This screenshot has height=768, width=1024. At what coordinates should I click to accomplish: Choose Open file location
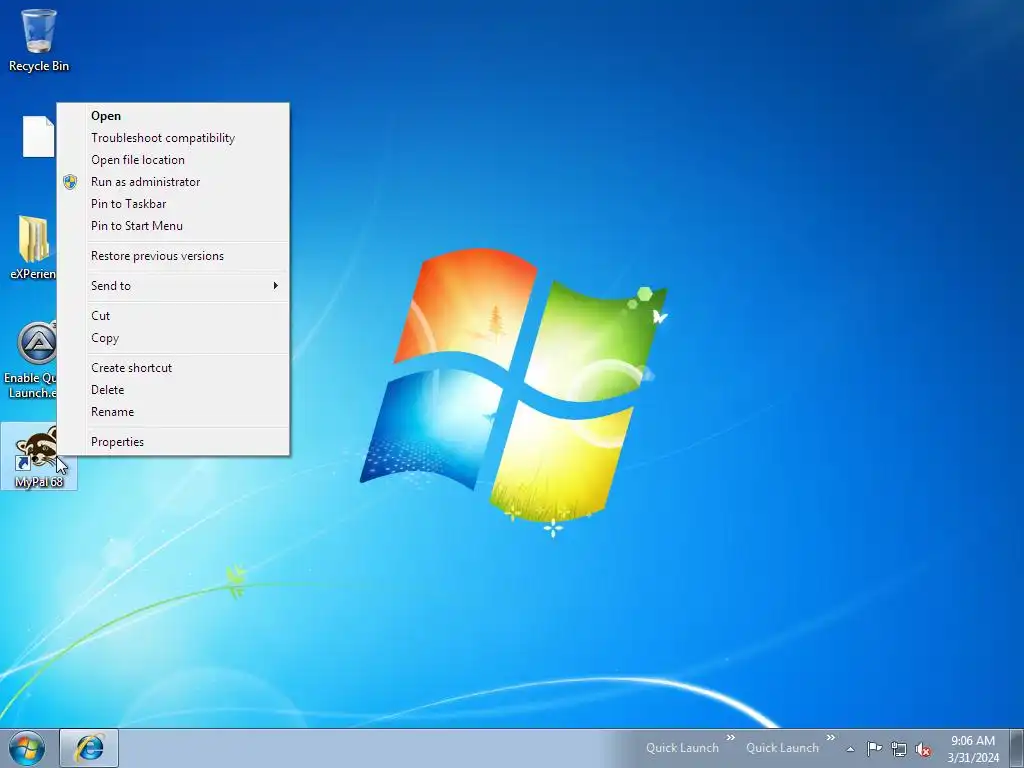(x=173, y=160)
